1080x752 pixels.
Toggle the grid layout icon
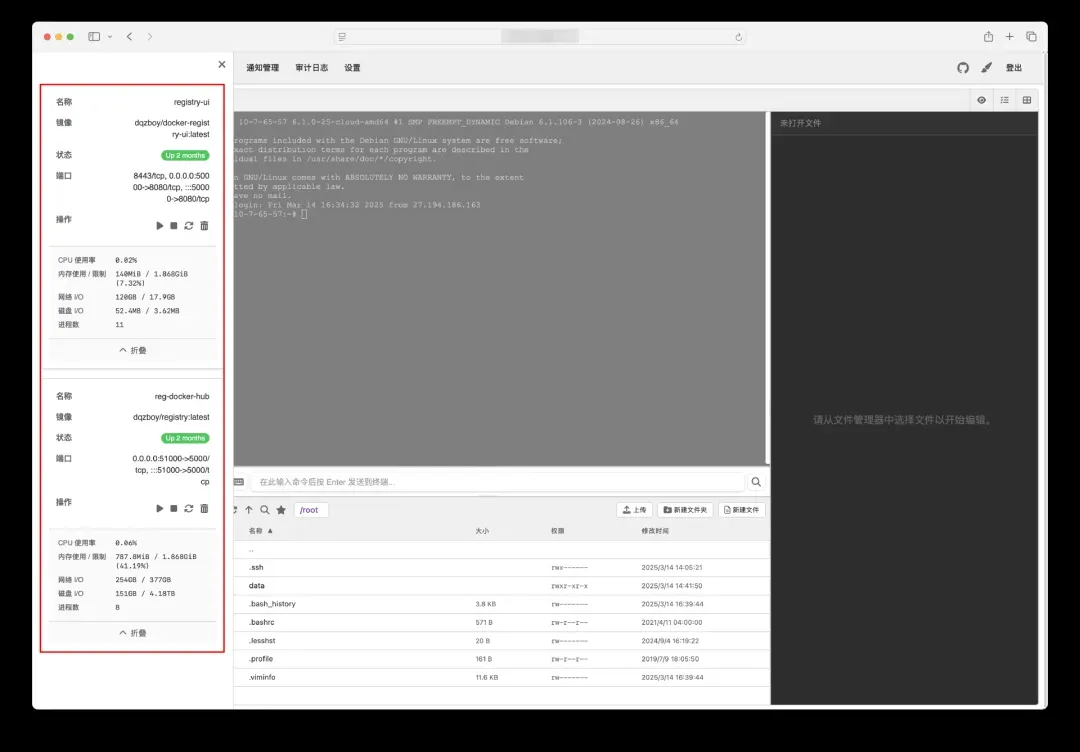1026,100
